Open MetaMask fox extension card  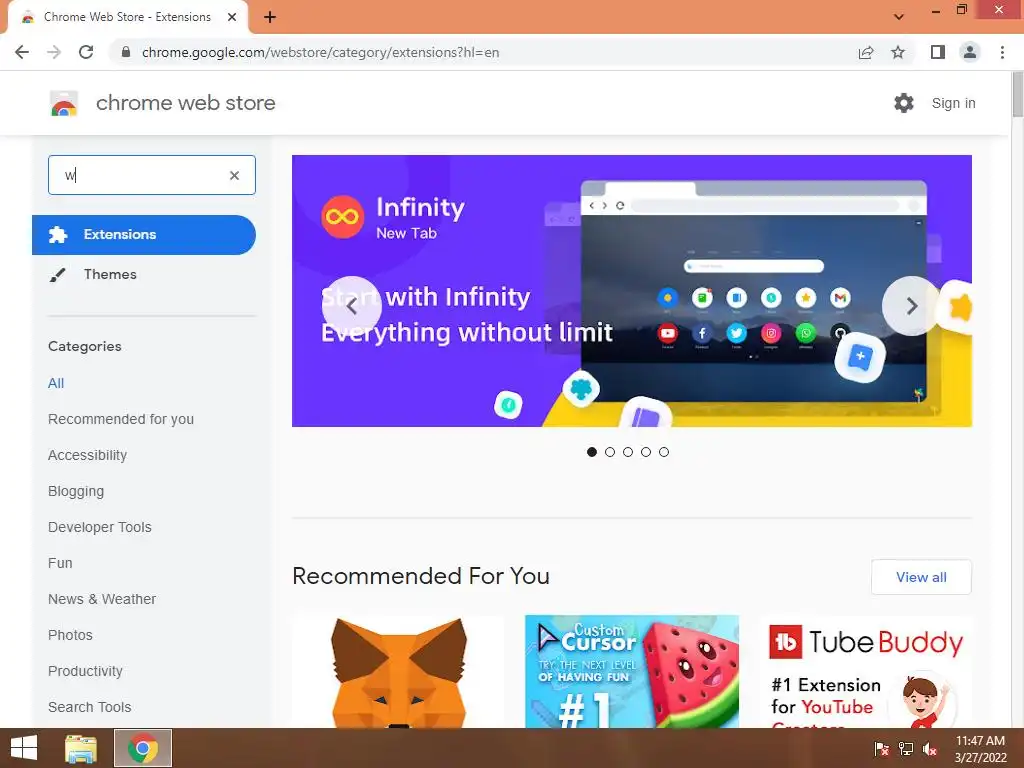point(398,671)
